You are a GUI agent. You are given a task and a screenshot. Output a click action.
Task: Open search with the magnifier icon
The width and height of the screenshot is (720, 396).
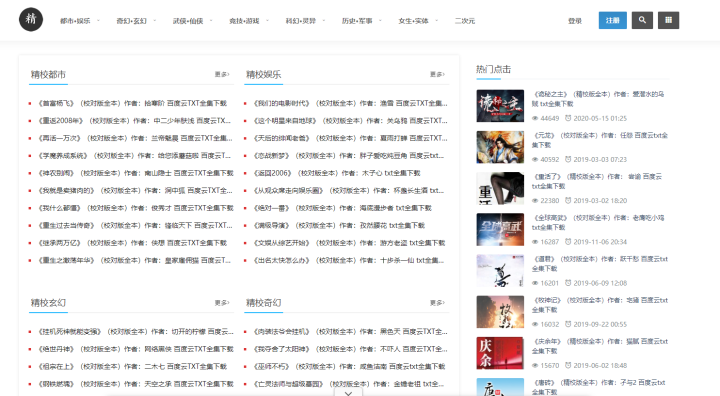tap(642, 20)
